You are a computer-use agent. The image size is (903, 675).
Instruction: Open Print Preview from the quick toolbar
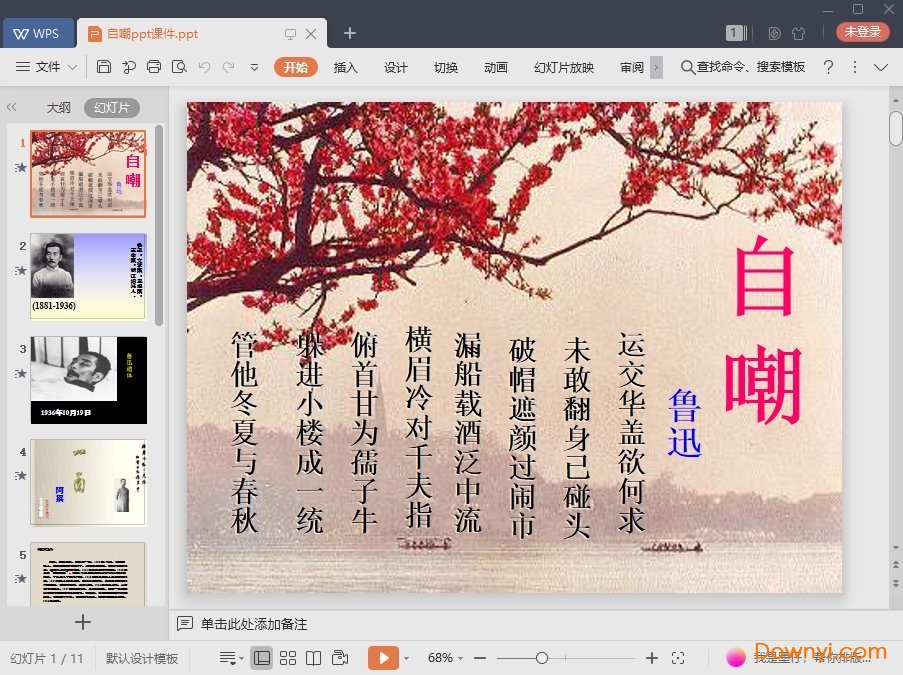(179, 67)
